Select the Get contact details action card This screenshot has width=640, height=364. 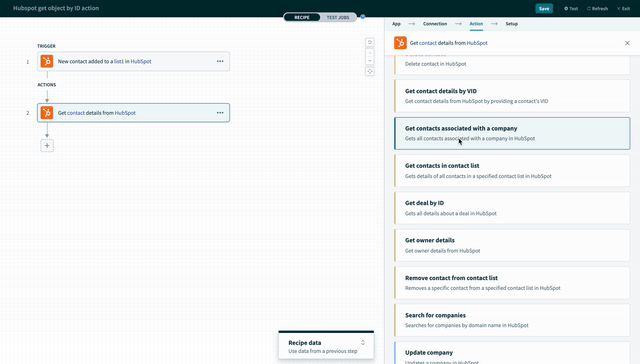[133, 113]
